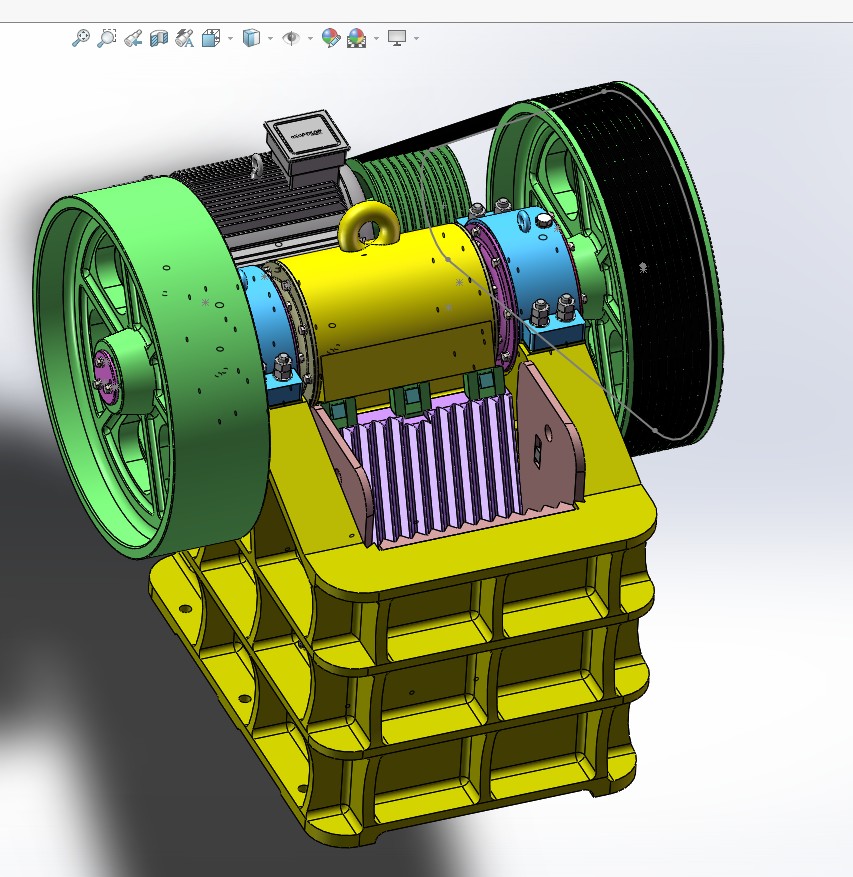Screen dimensions: 853x877
Task: Click the Zoom to Fit icon
Action: click(81, 38)
